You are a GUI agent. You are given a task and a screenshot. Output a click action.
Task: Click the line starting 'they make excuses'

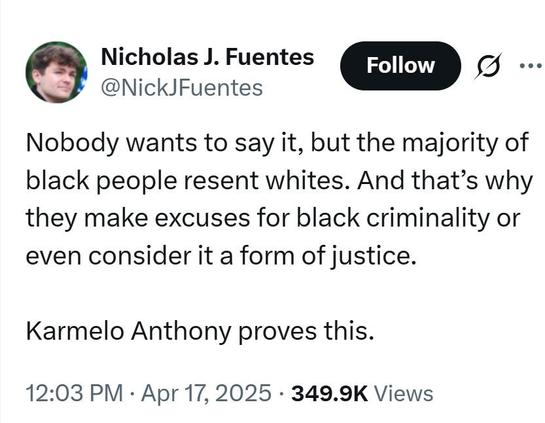pos(273,218)
